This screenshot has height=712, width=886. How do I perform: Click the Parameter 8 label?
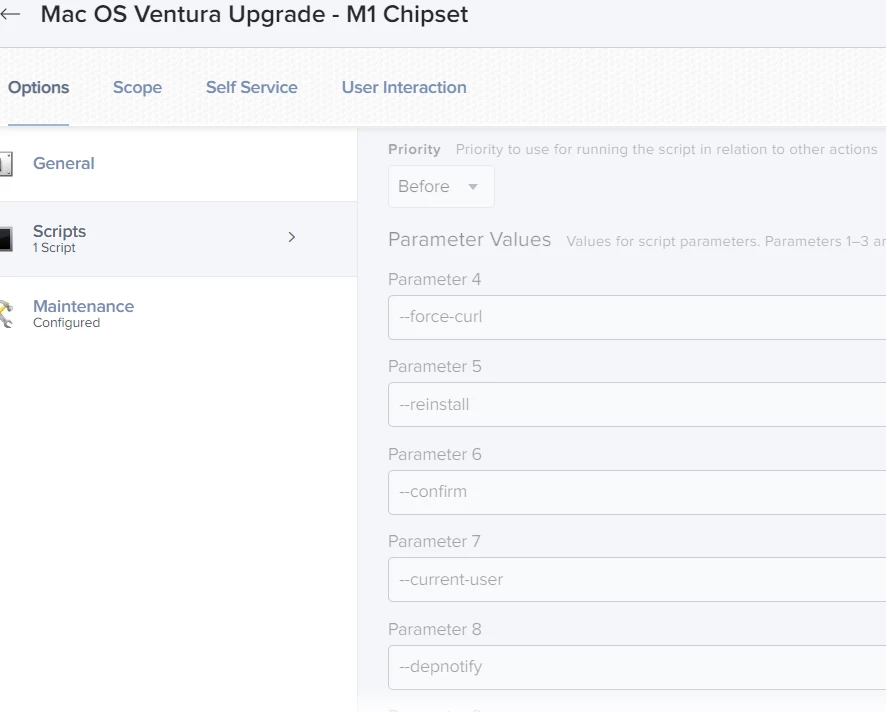[x=435, y=629]
